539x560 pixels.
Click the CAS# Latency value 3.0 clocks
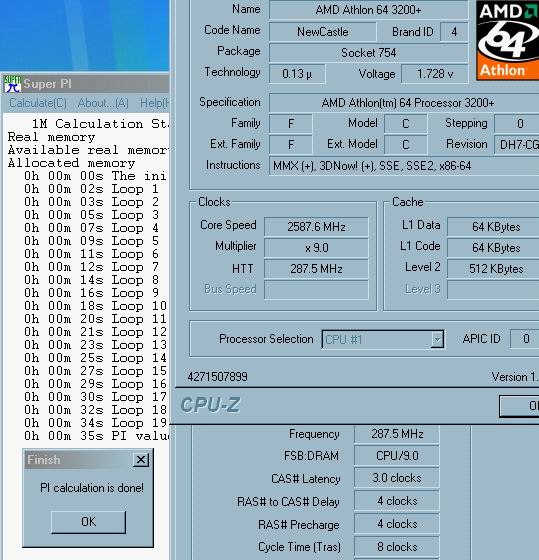click(x=397, y=478)
